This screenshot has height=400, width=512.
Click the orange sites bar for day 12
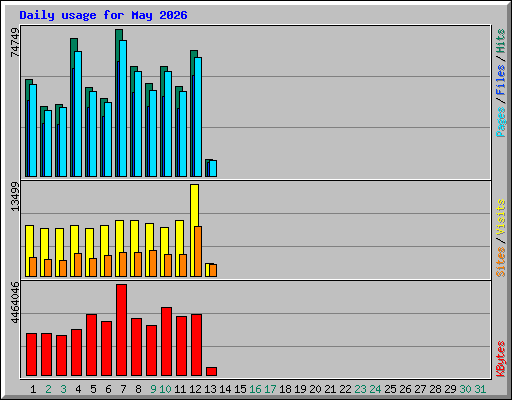198,252
